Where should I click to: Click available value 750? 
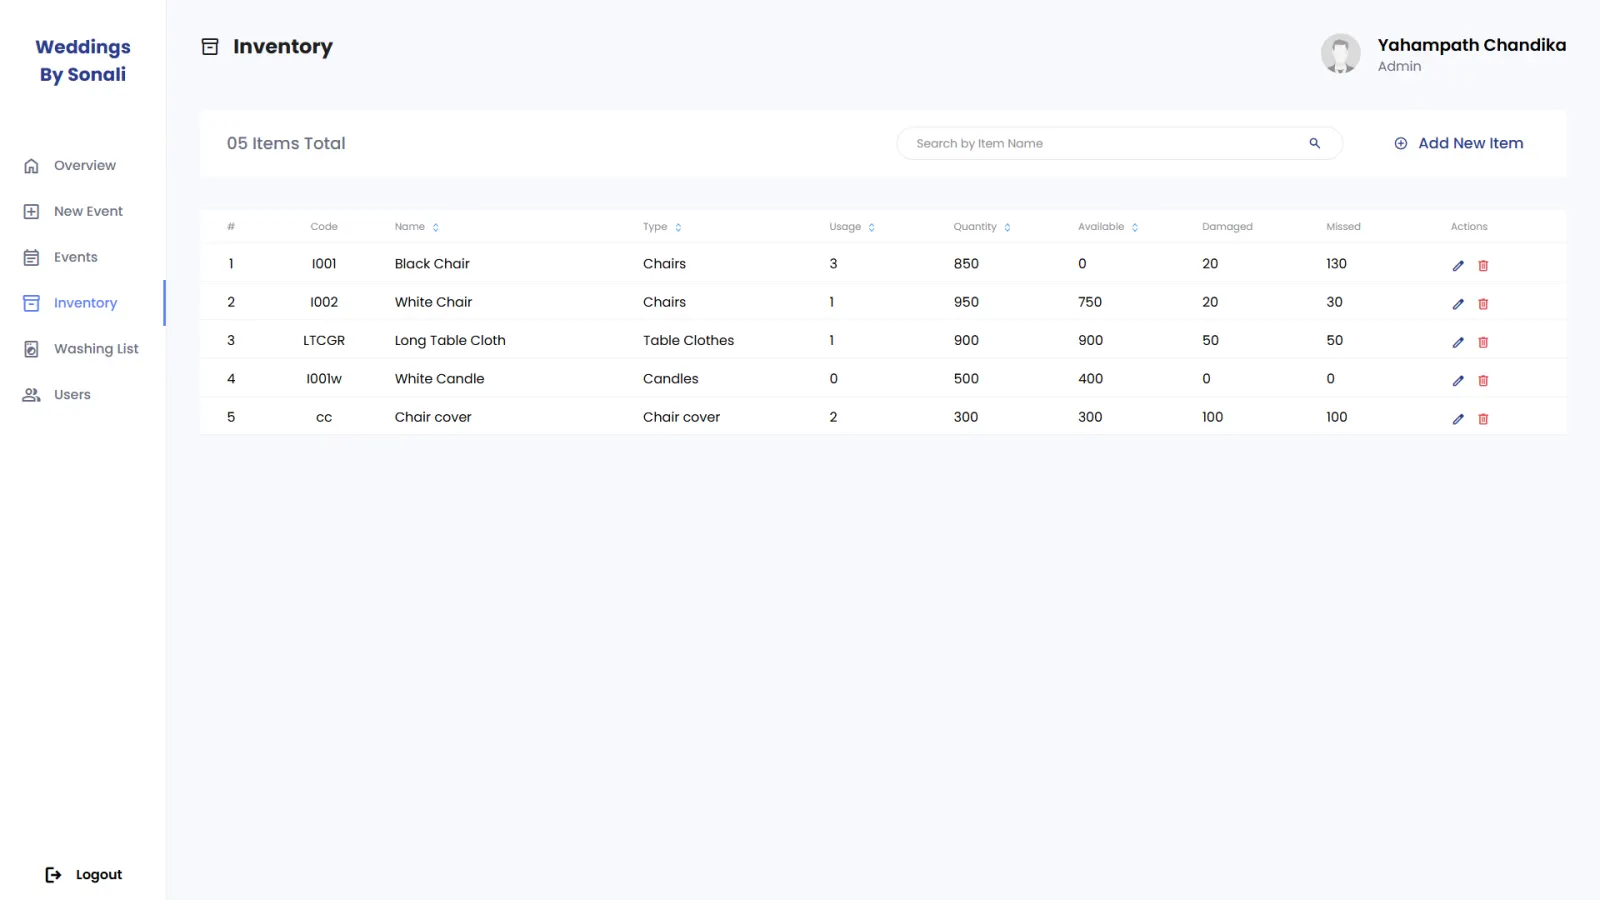tap(1090, 302)
